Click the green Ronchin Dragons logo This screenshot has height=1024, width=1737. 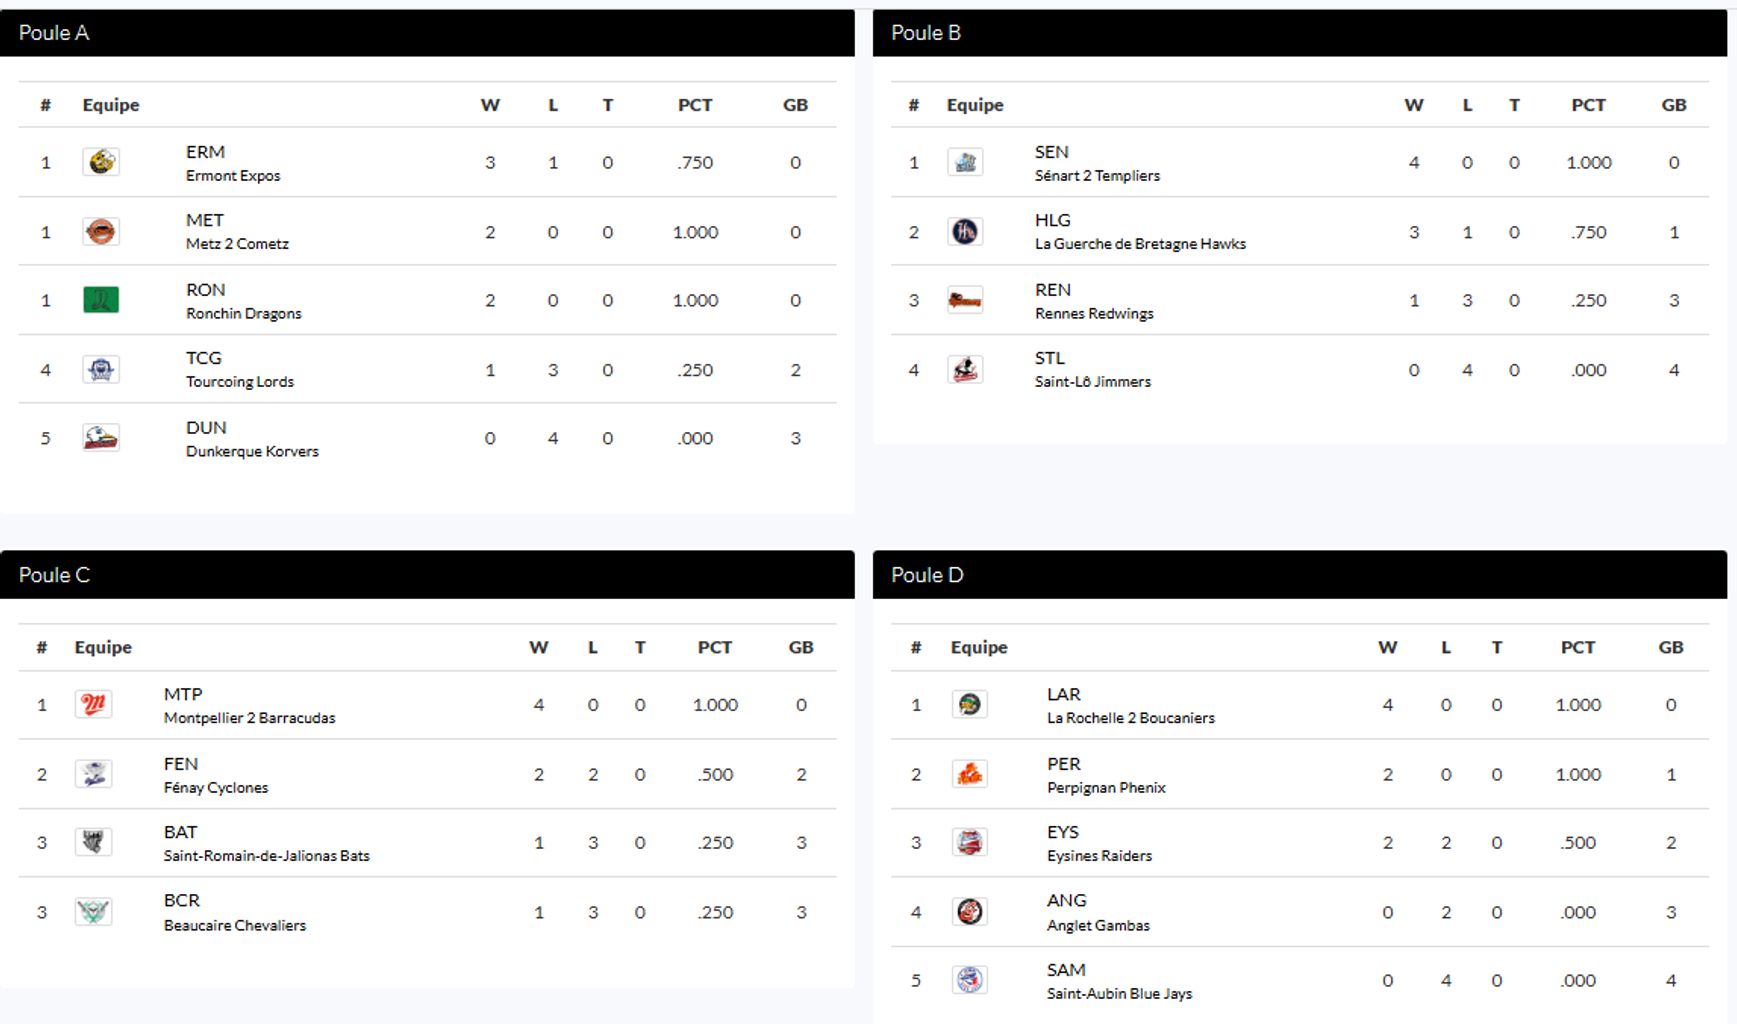coord(101,300)
